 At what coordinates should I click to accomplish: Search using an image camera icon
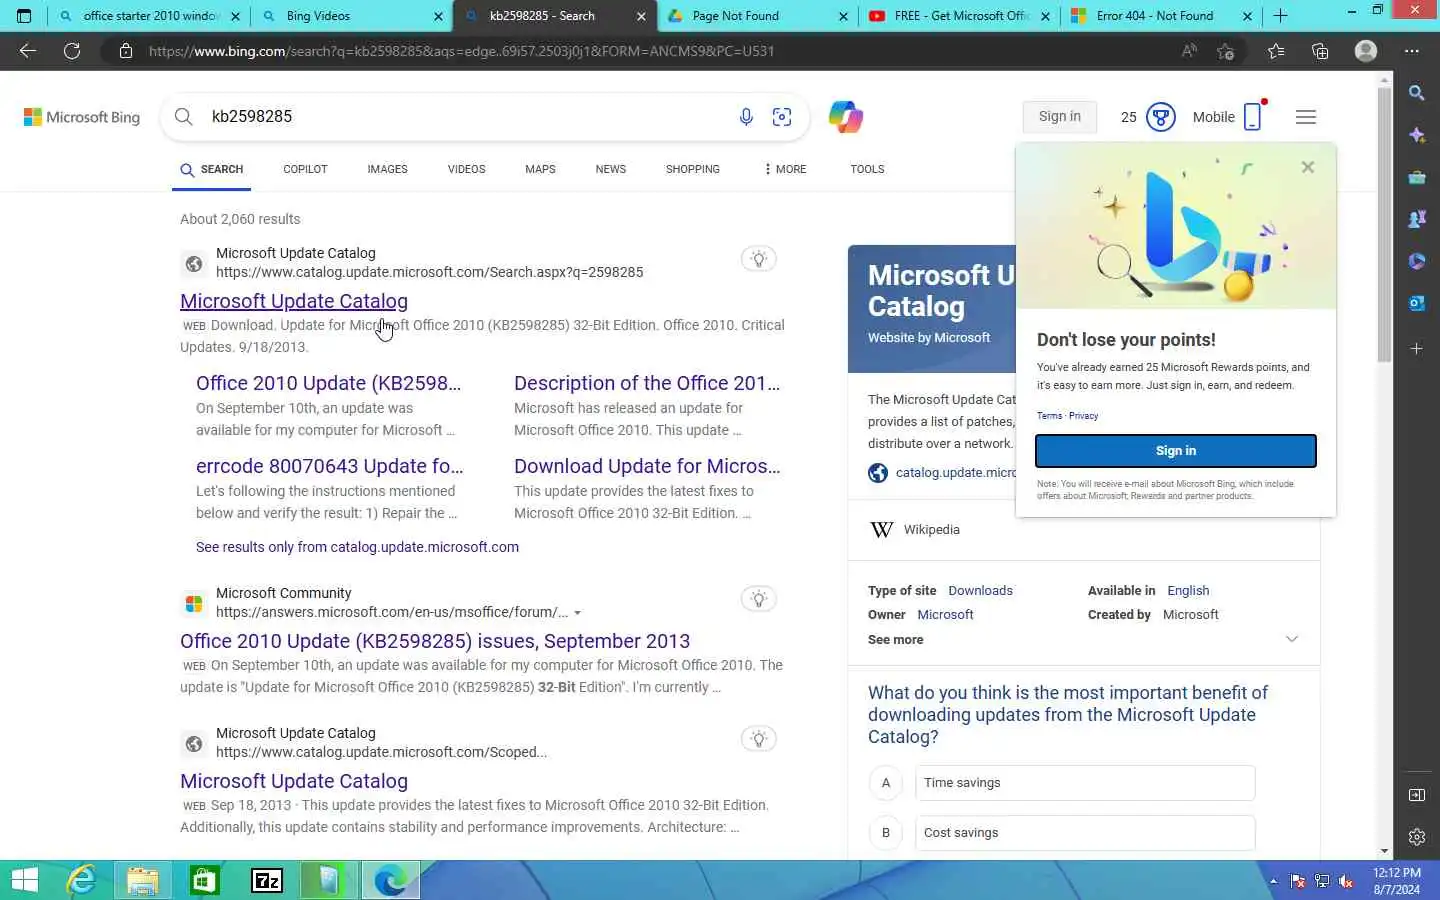[782, 117]
